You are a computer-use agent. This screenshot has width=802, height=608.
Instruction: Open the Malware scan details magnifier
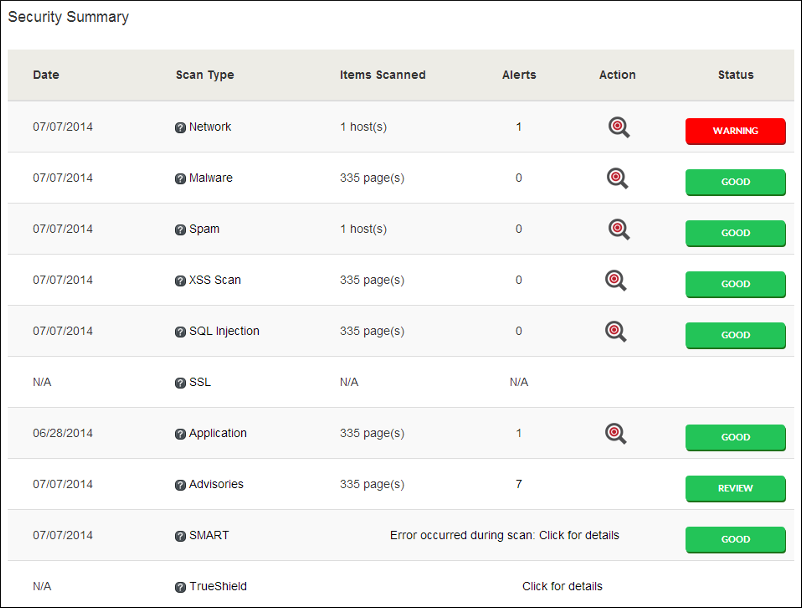[617, 178]
